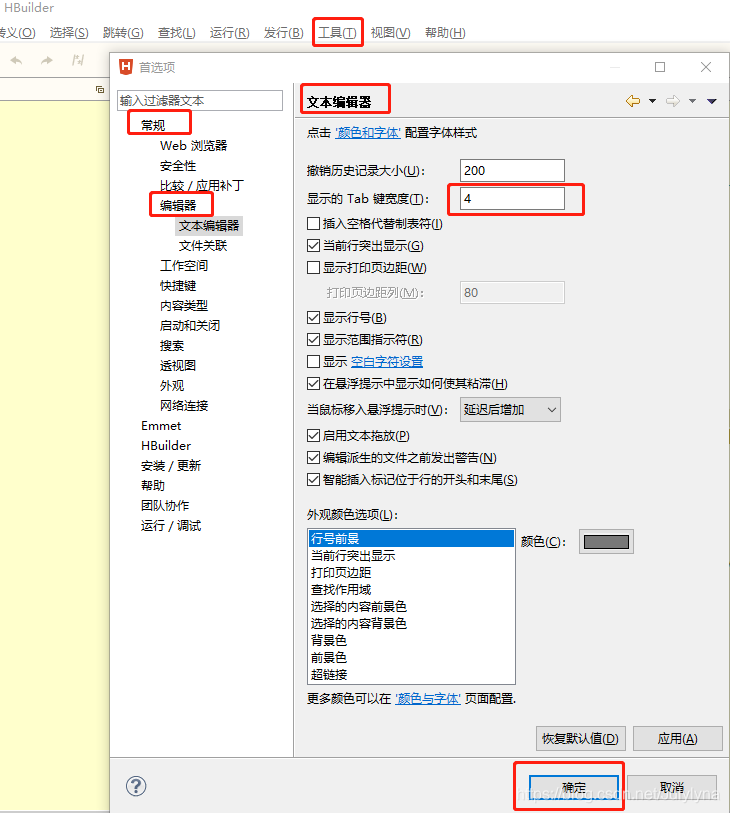Click the Tab width input field

tap(512, 199)
